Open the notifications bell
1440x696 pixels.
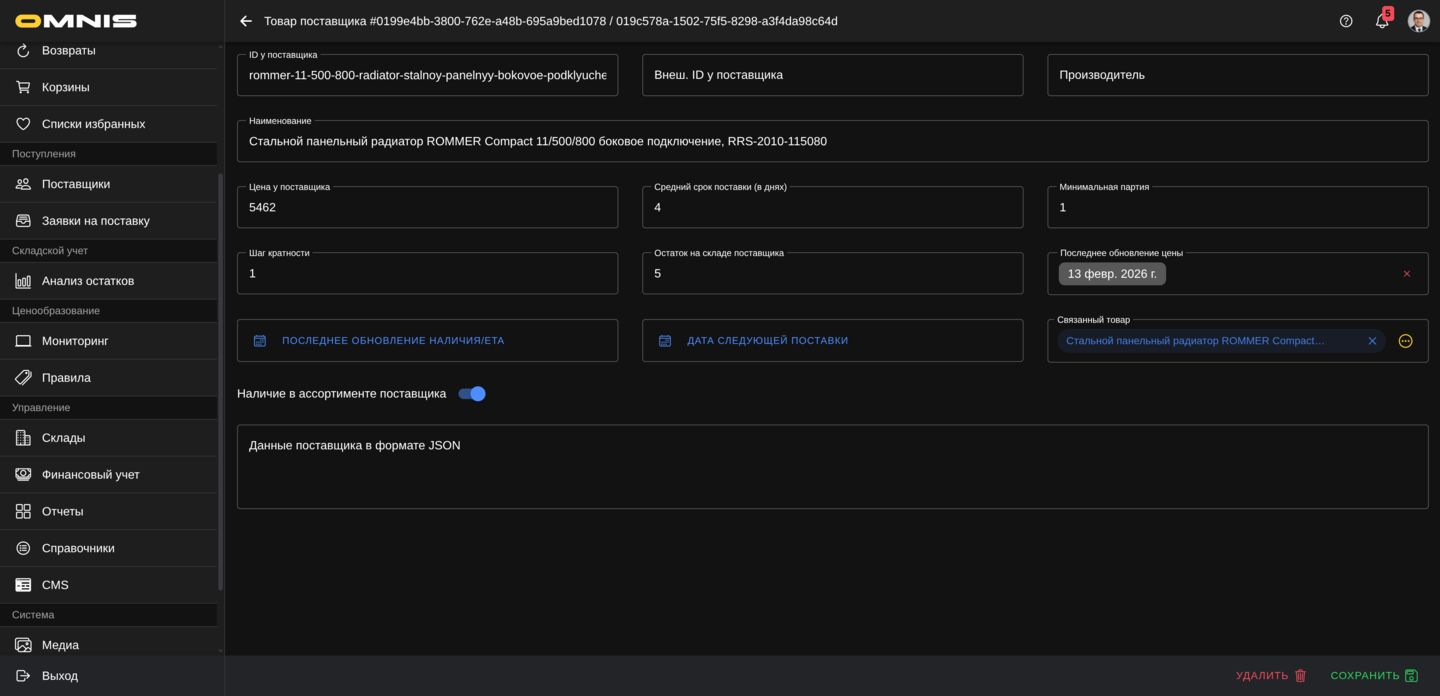(x=1382, y=21)
